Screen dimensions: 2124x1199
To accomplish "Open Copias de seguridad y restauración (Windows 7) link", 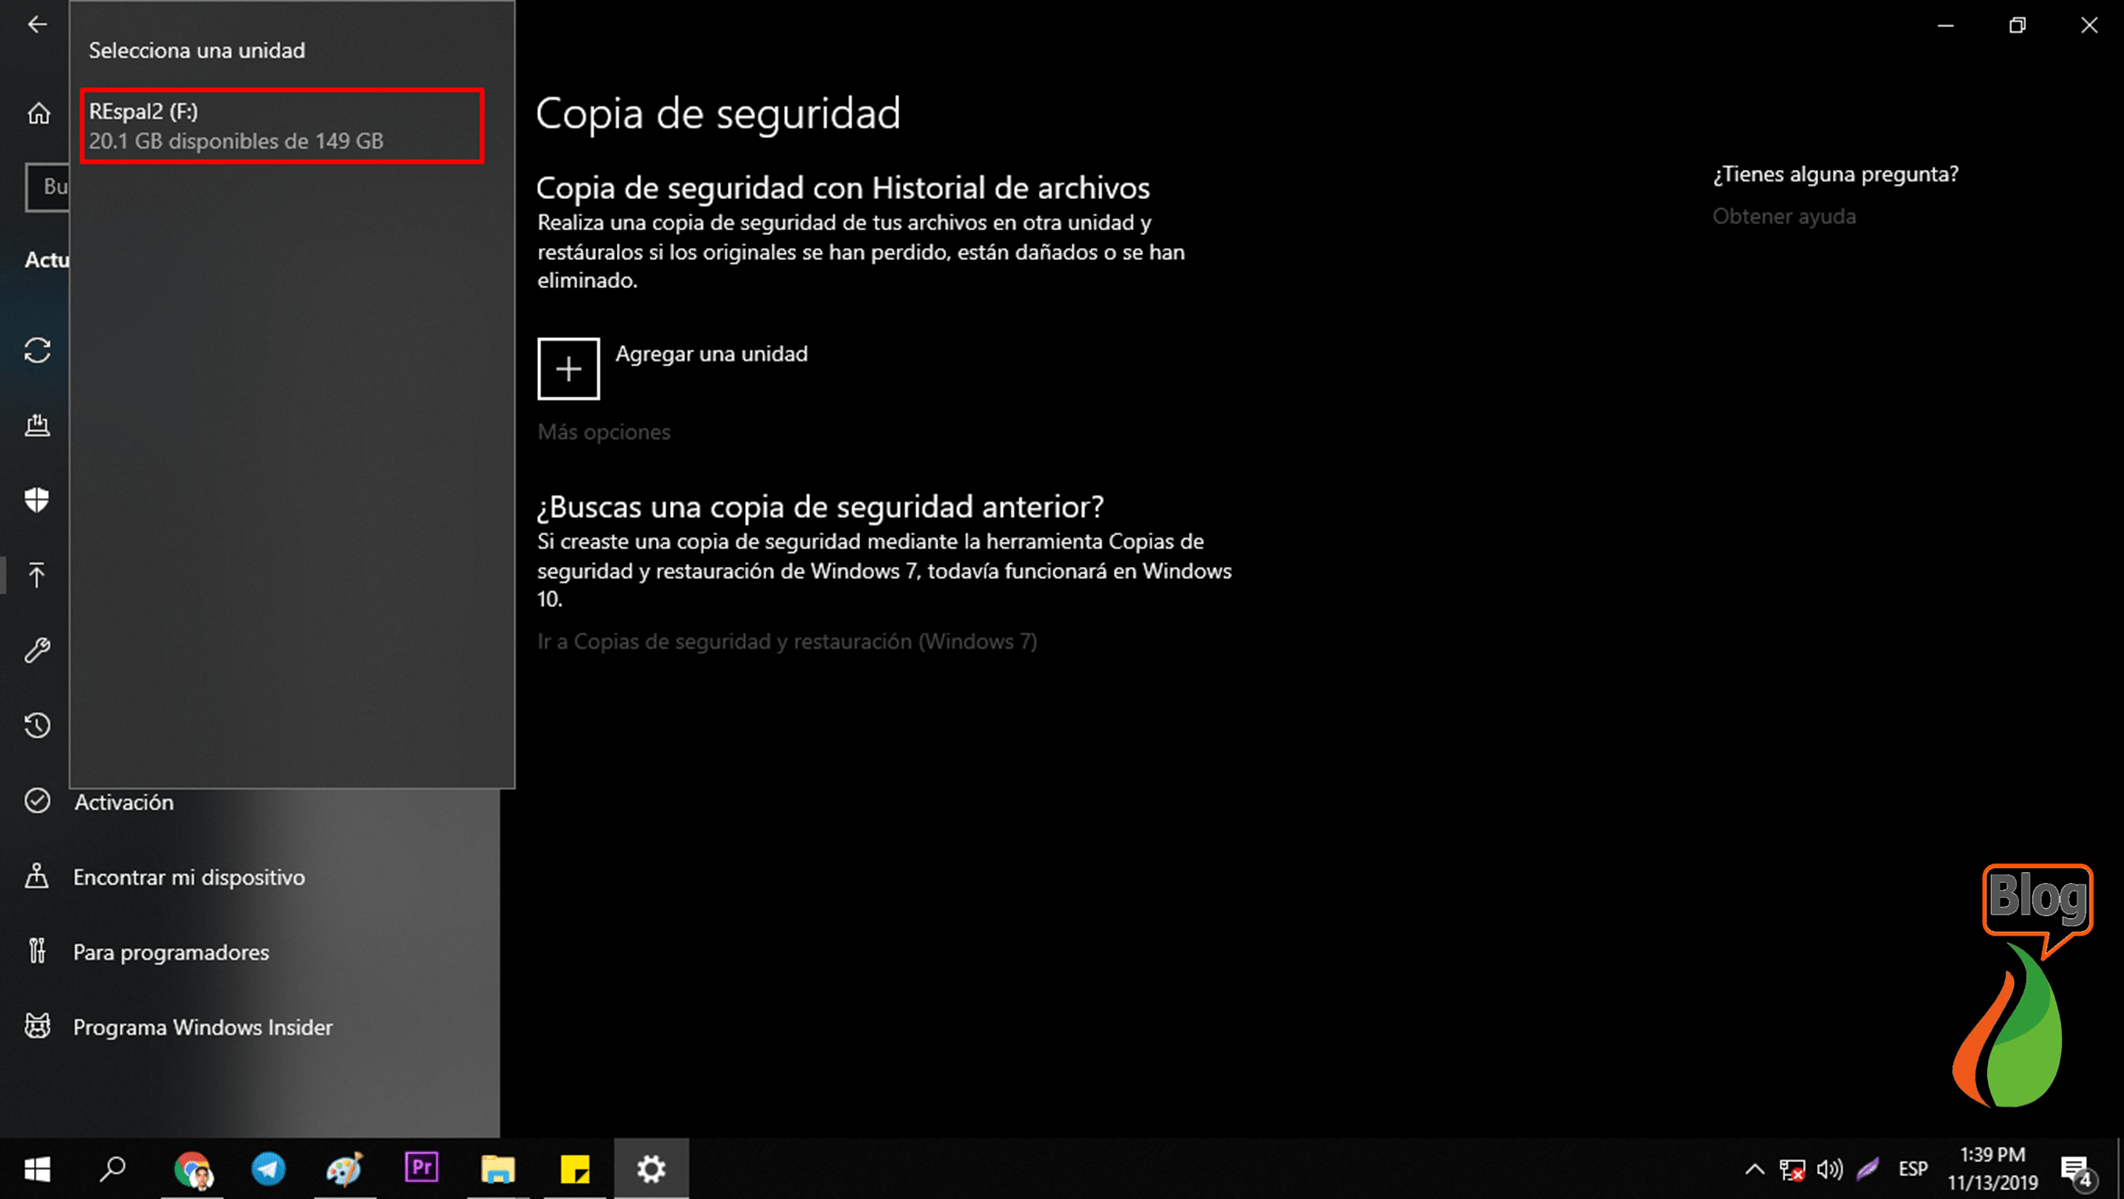I will 787,642.
